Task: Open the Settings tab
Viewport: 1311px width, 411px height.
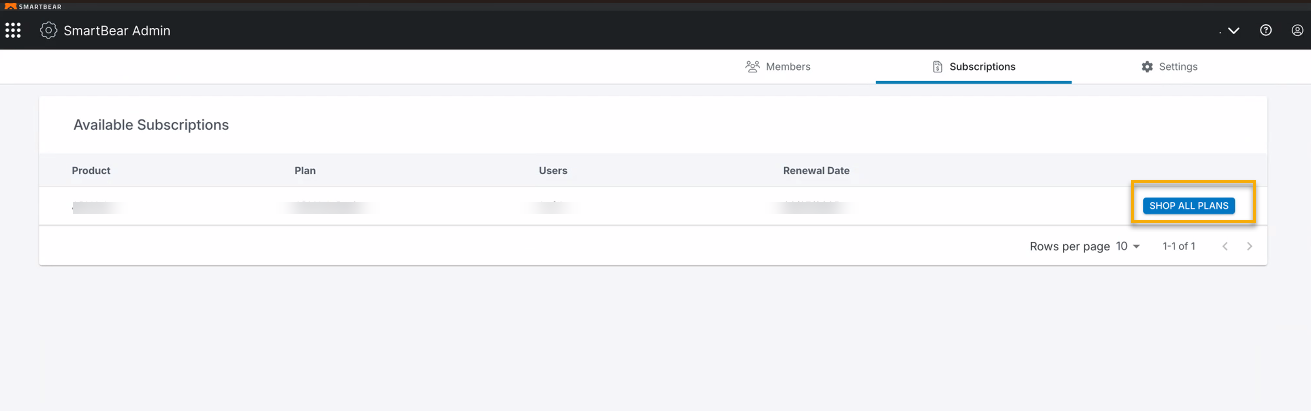Action: coord(1169,67)
